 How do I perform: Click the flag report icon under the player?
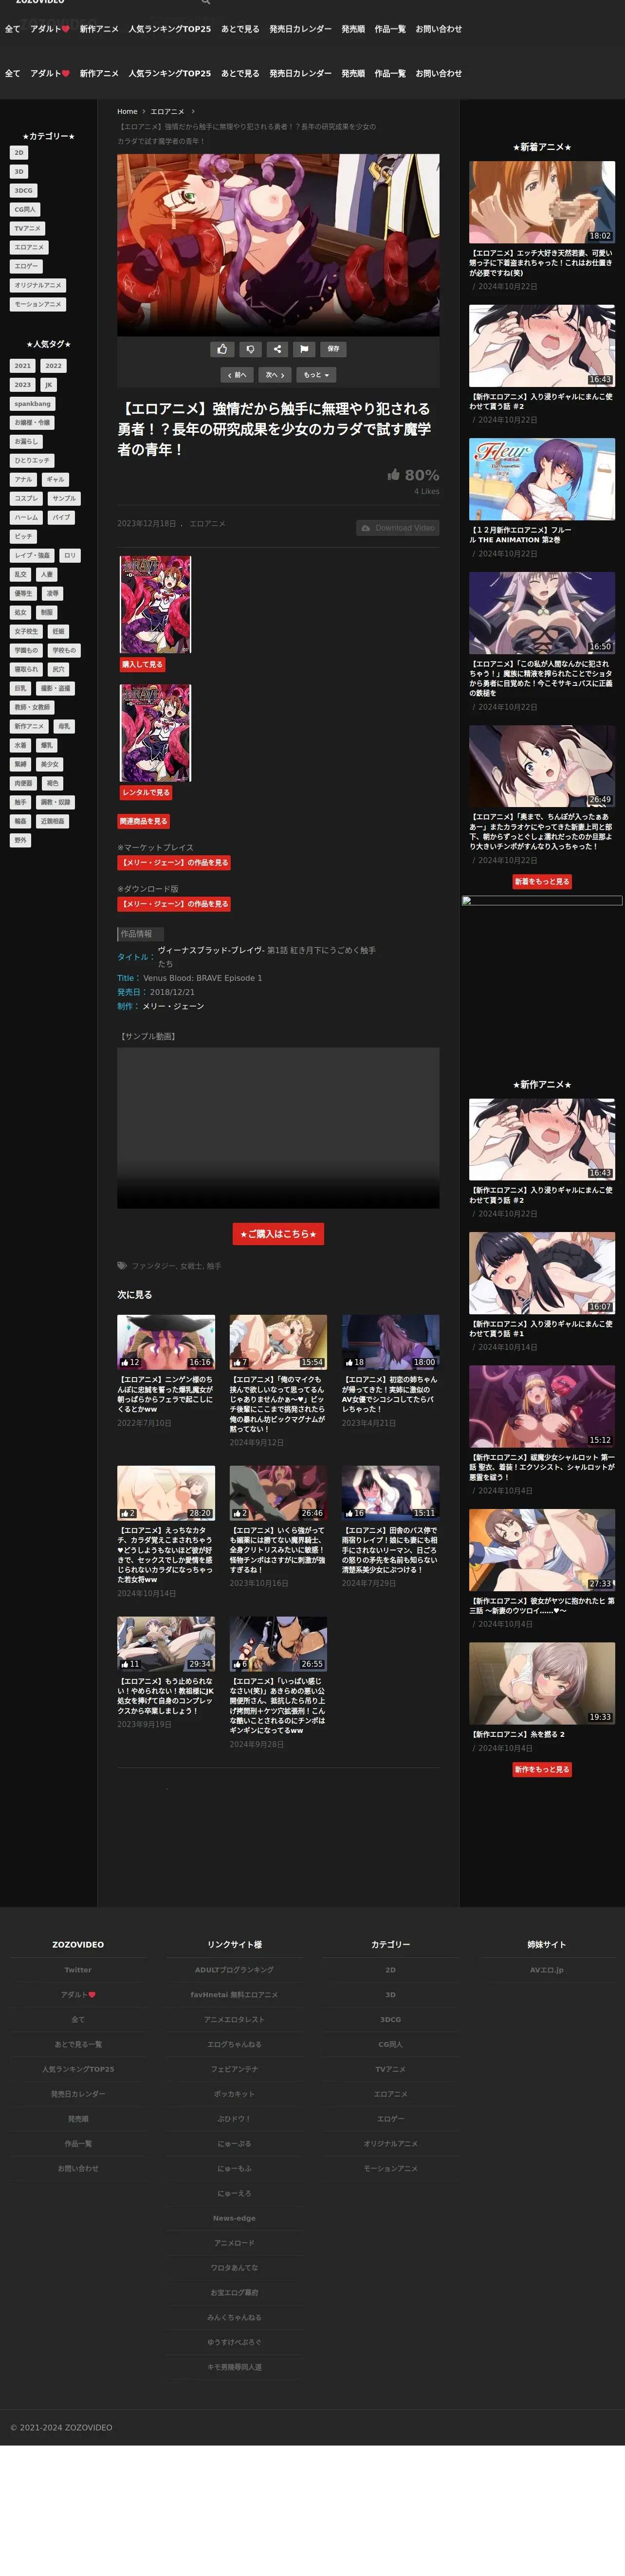304,349
